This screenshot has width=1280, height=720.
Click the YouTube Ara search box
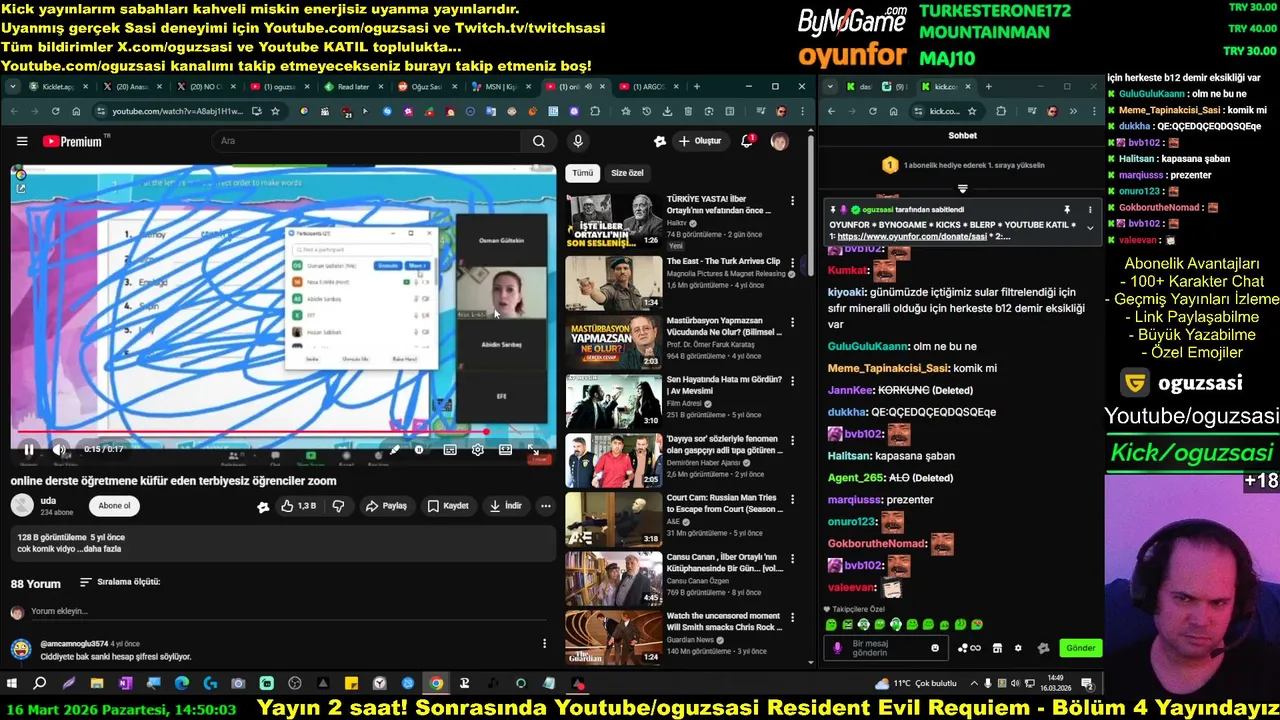click(x=365, y=141)
